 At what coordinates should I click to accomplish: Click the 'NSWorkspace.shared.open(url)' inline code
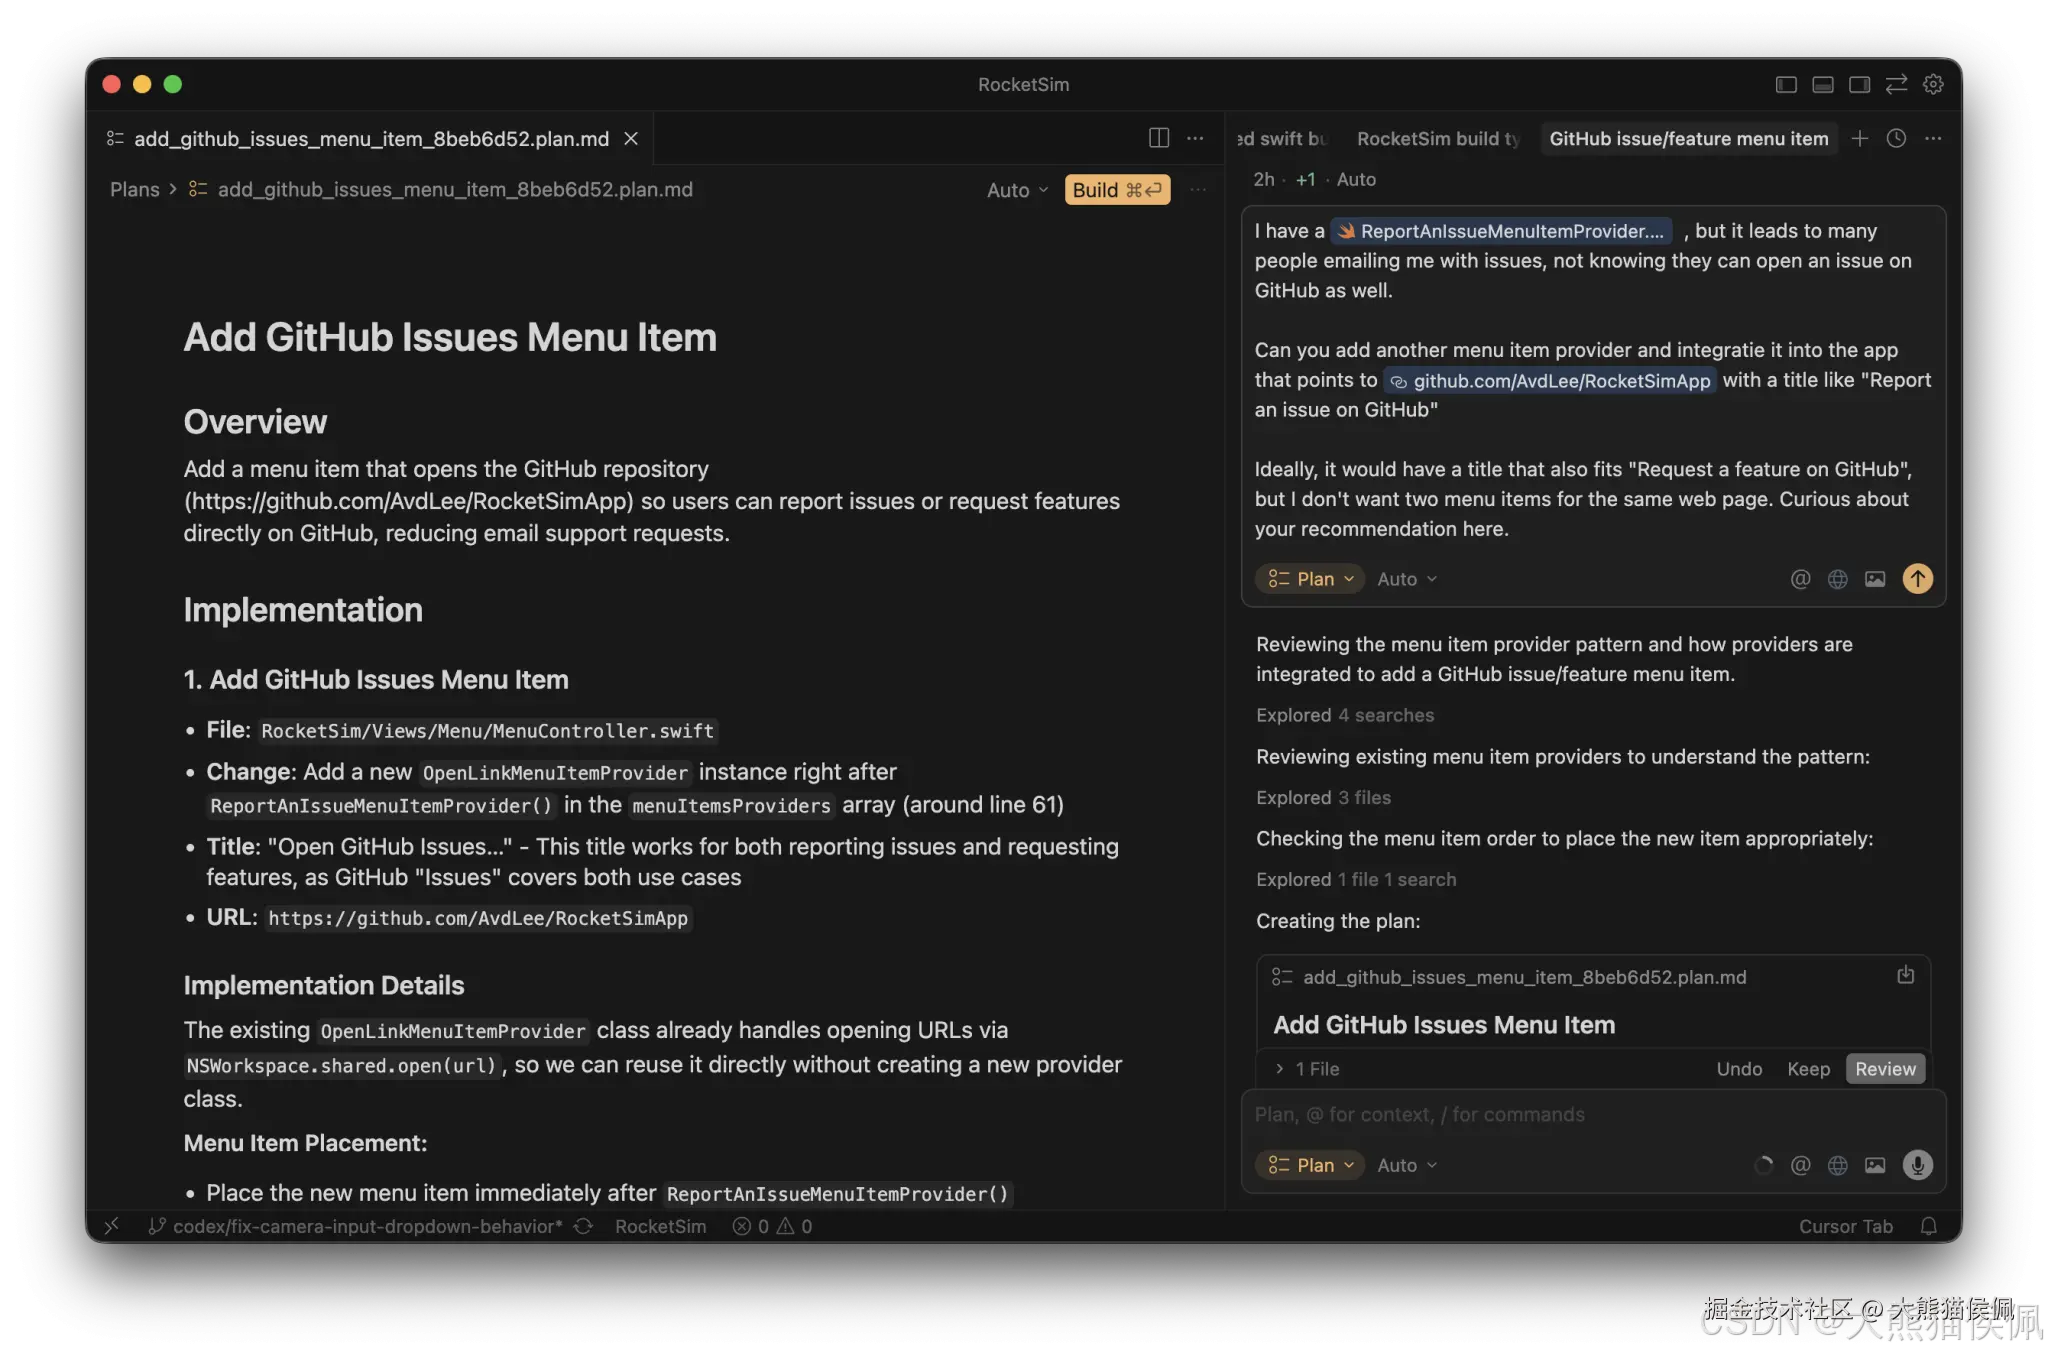pos(341,1066)
